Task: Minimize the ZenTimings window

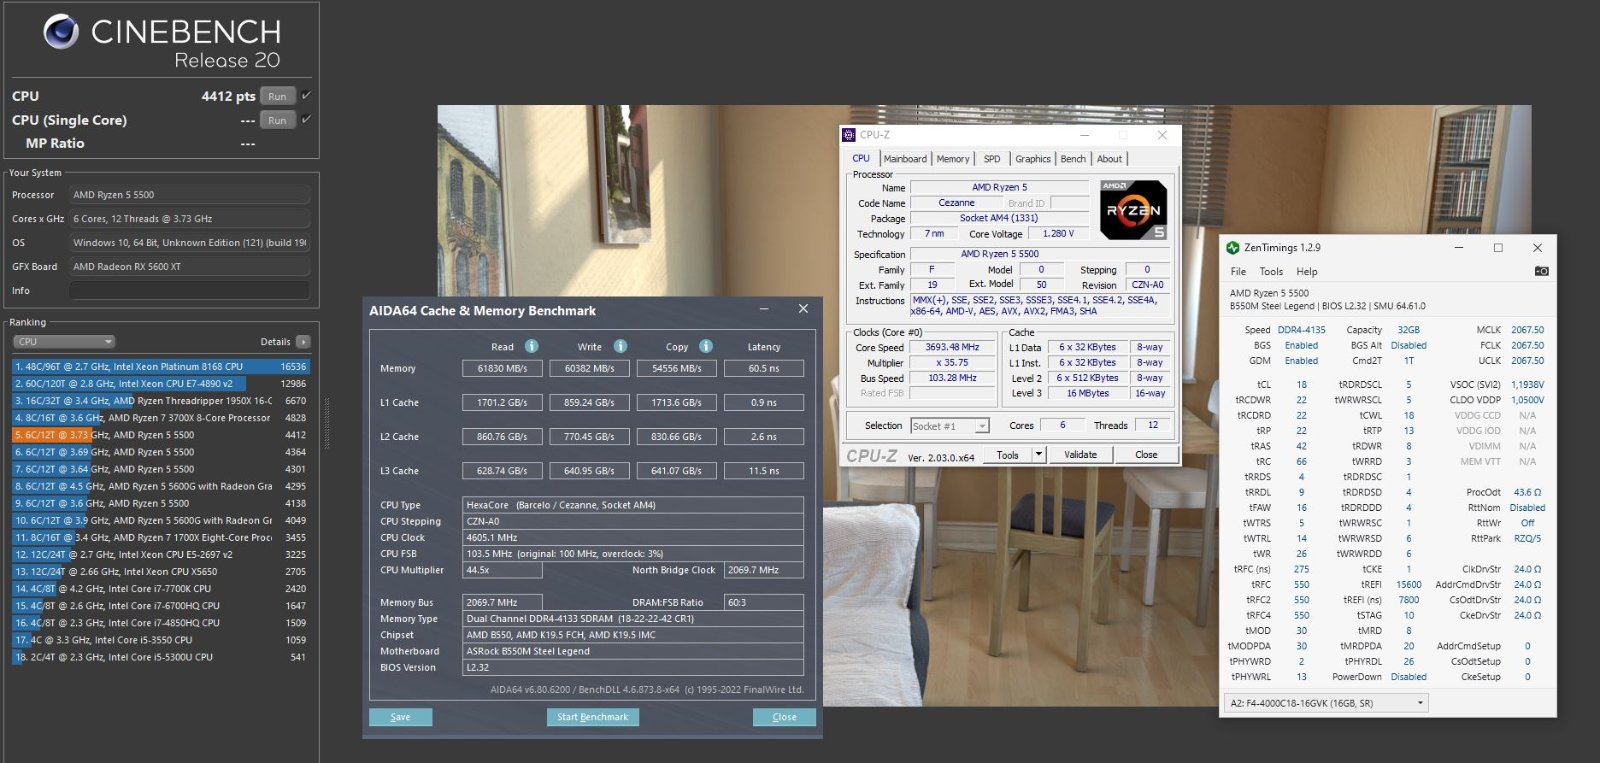Action: click(x=1459, y=248)
